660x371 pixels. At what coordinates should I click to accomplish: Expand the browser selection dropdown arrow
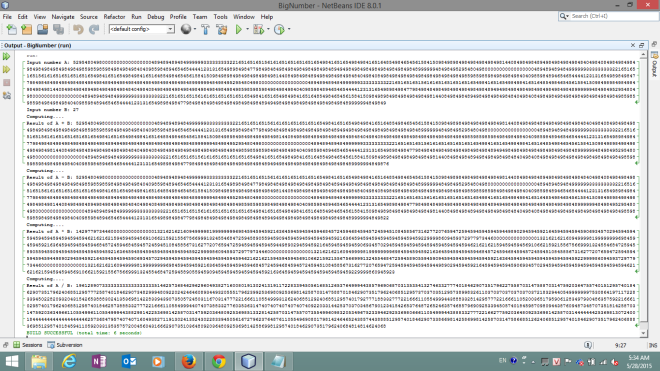click(195, 29)
